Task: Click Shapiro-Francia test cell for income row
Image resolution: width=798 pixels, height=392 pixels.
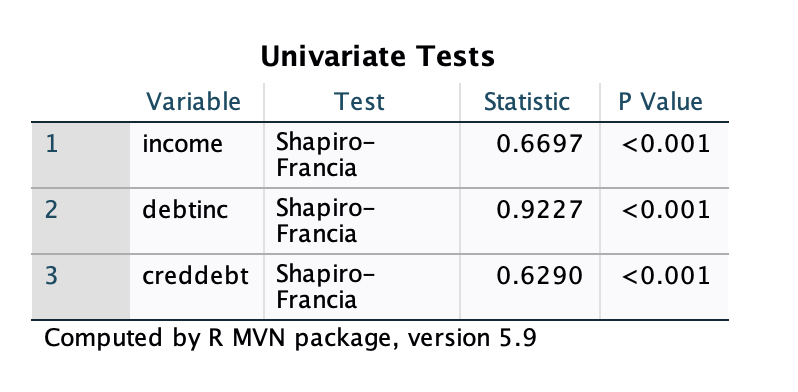Action: pyautogui.click(x=362, y=155)
